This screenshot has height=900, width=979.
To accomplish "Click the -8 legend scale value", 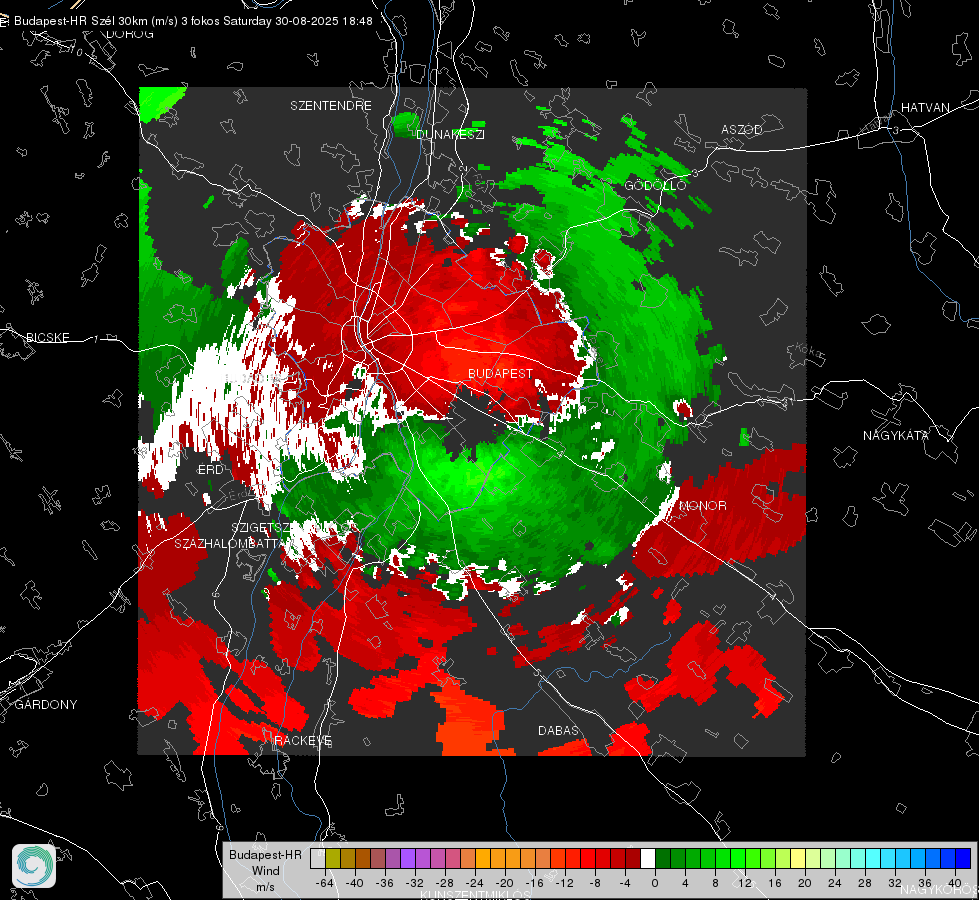I will point(595,884).
